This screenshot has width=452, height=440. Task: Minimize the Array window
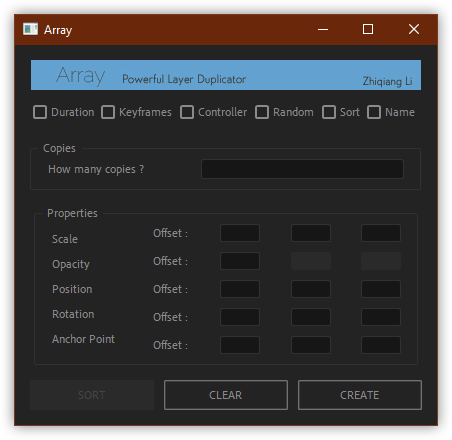pos(323,29)
